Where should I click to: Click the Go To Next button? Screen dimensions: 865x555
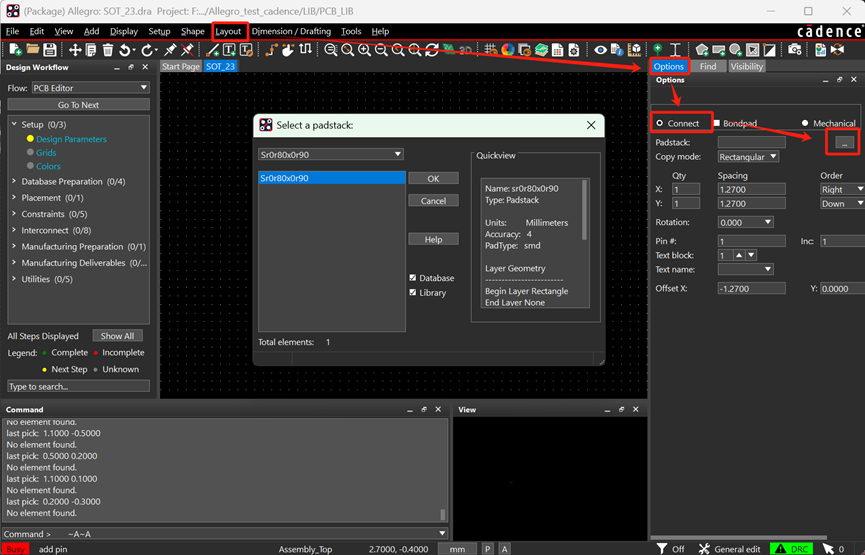[78, 105]
